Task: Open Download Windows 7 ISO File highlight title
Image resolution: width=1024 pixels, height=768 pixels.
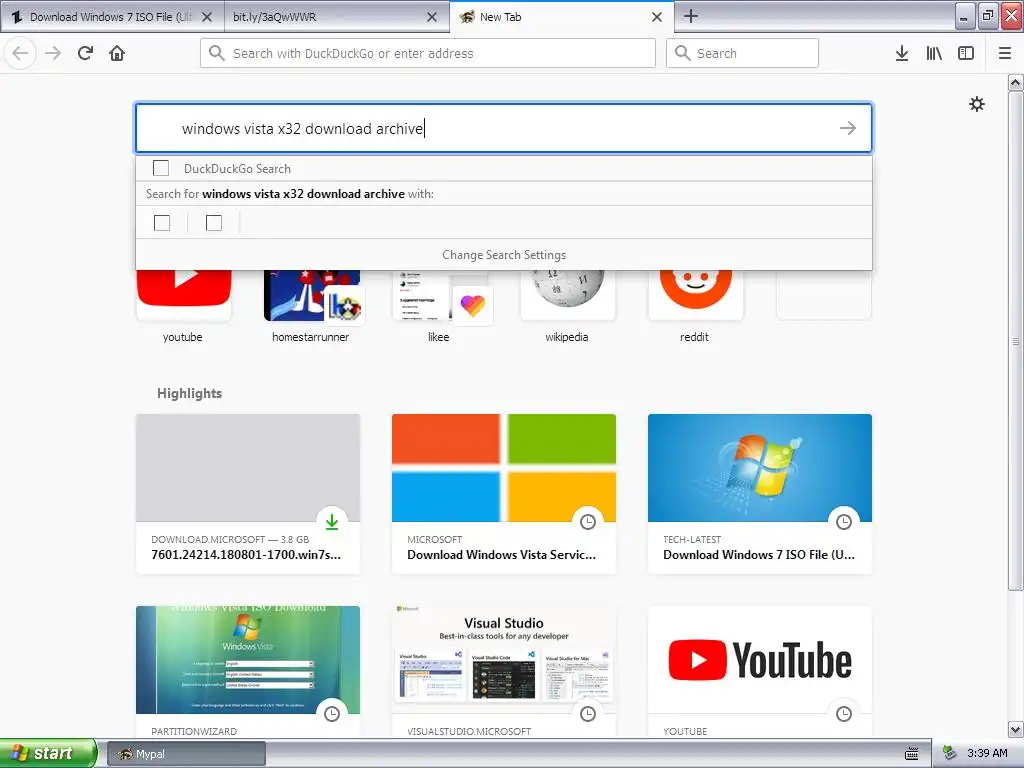Action: click(x=759, y=554)
